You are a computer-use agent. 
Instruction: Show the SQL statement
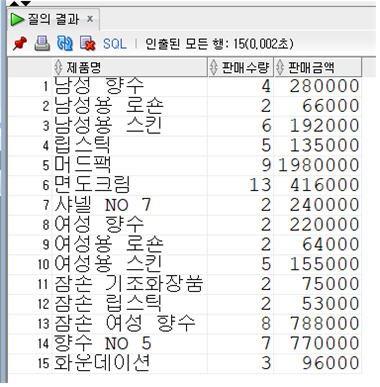click(115, 44)
